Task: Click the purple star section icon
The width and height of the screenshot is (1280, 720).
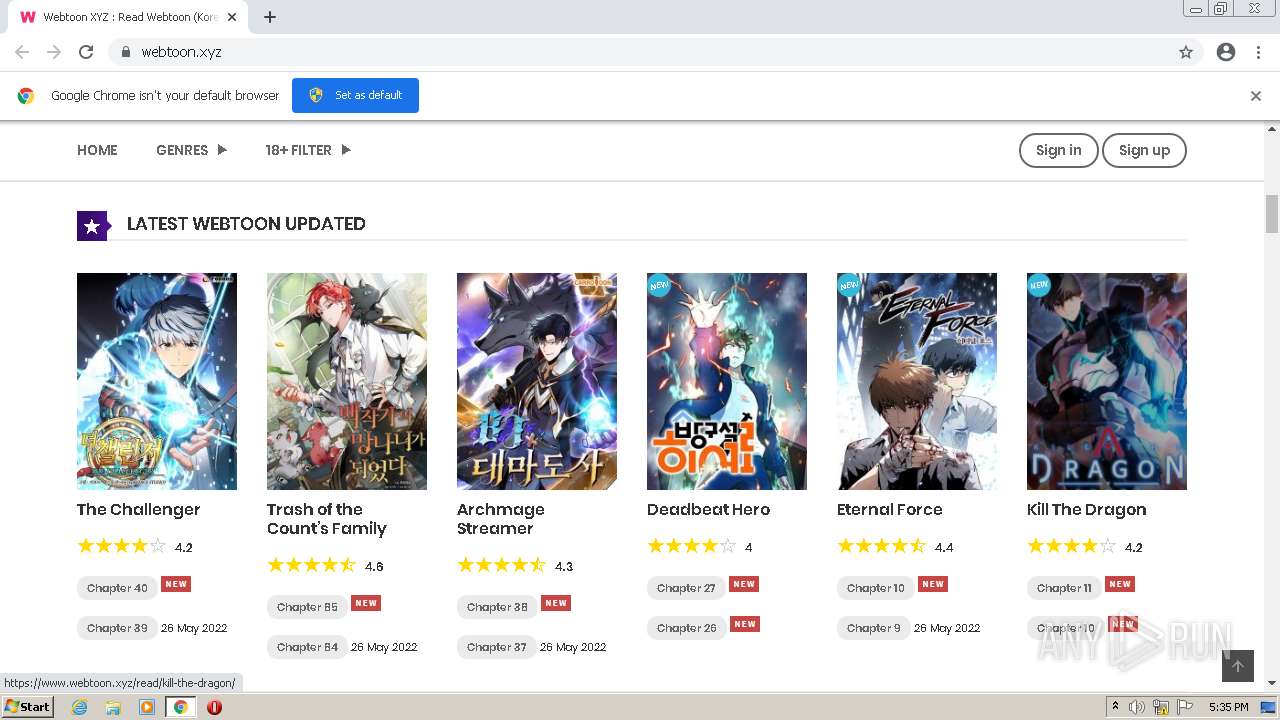Action: point(92,226)
